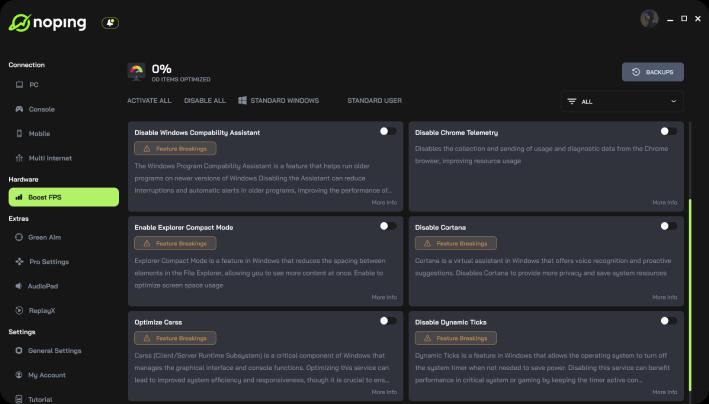Click the Optimize Csrss title

pyautogui.click(x=158, y=322)
